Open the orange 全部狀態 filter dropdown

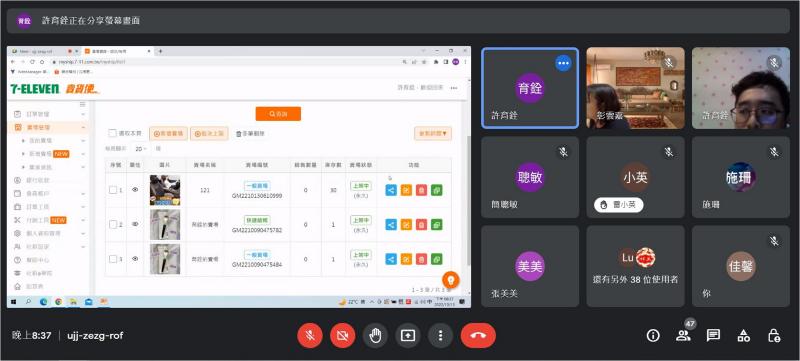tap(433, 134)
